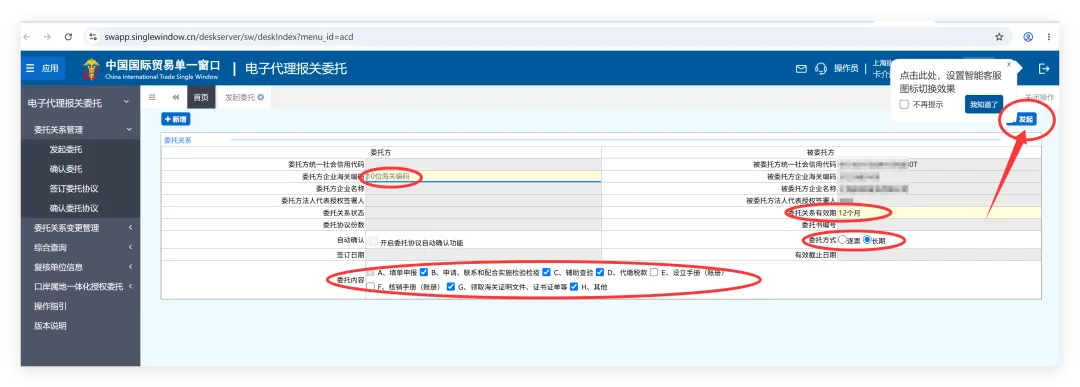Image resolution: width=1080 pixels, height=387 pixels.
Task: Collapse the sidebar with the list icon
Action: pos(152,97)
